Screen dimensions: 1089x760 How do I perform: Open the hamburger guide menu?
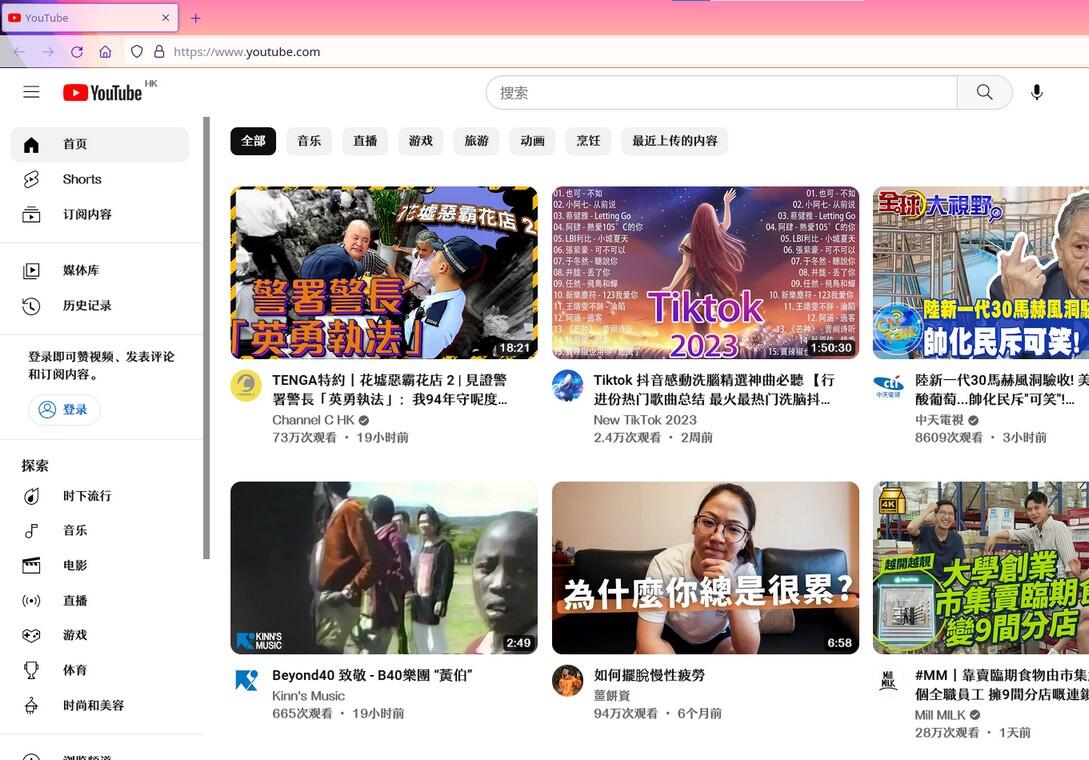(x=31, y=92)
